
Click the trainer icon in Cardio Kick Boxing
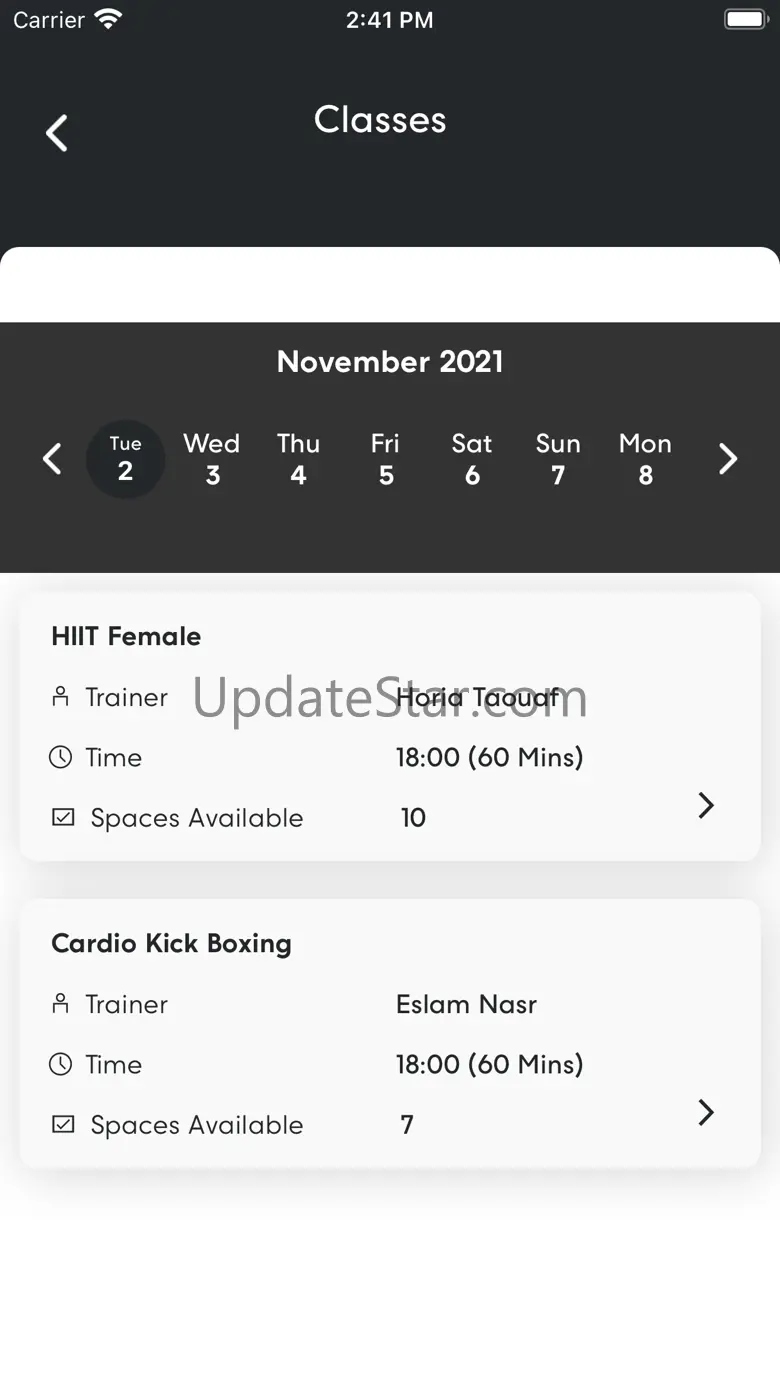pyautogui.click(x=61, y=1003)
